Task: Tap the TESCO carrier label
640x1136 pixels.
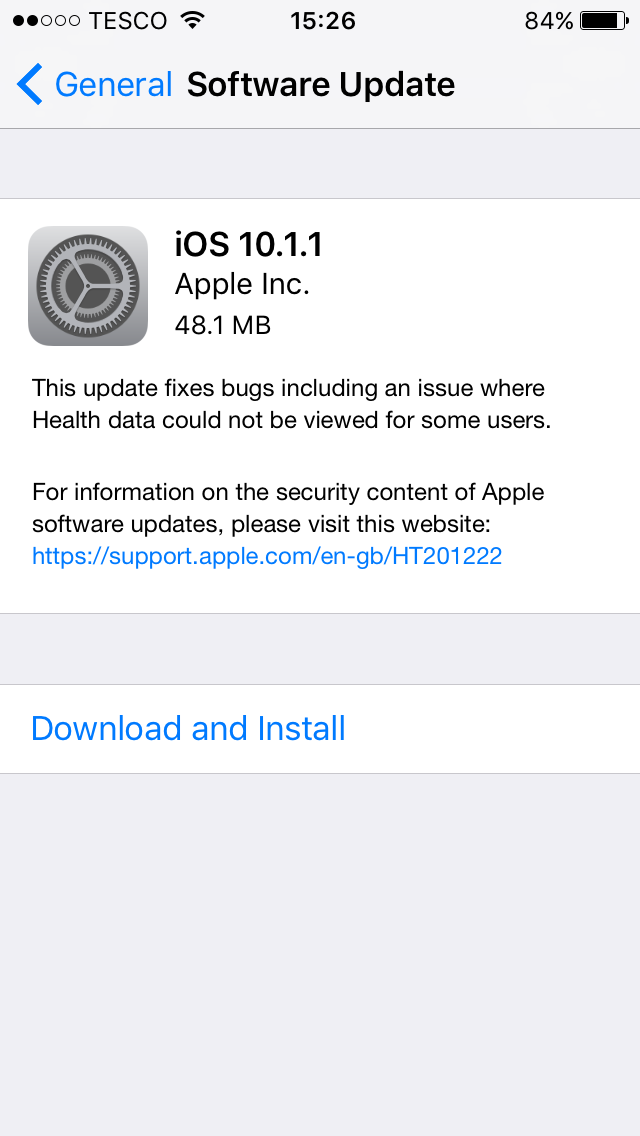Action: (130, 21)
